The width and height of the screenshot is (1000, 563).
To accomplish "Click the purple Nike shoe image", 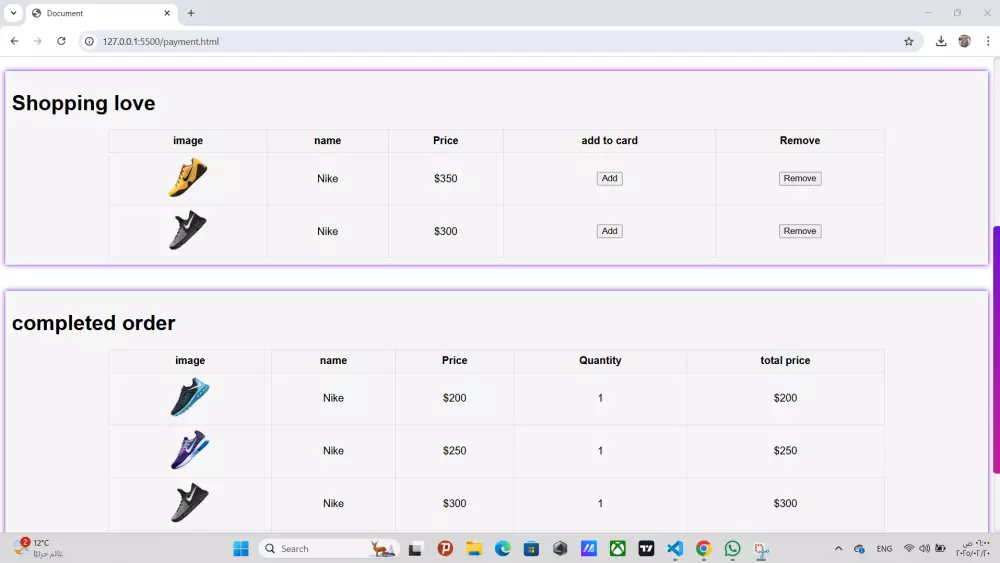I will (x=189, y=450).
